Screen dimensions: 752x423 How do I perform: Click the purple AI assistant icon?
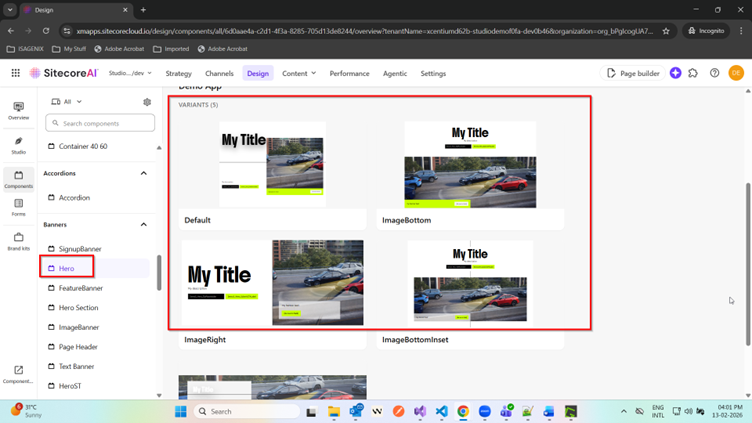[x=675, y=73]
